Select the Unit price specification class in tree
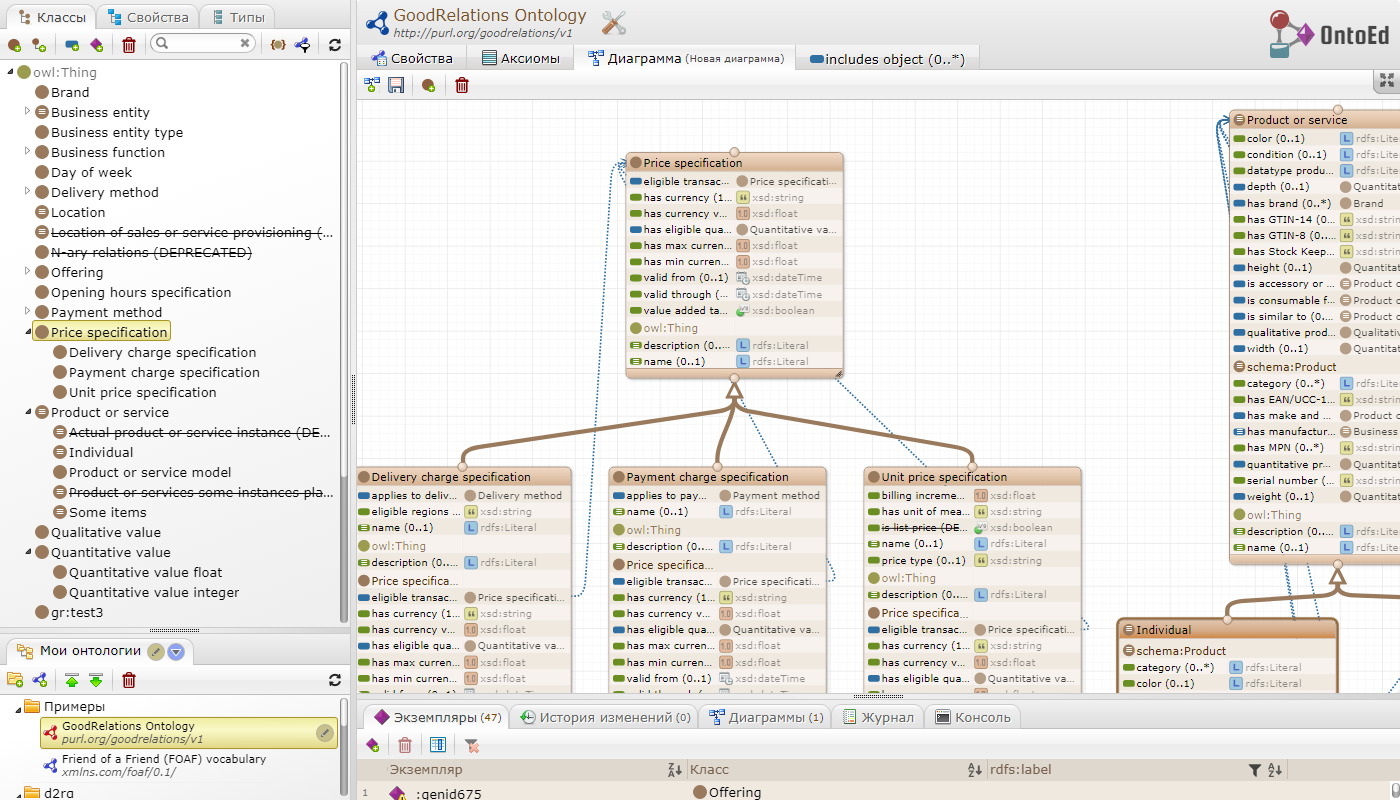This screenshot has width=1400, height=800. 142,392
